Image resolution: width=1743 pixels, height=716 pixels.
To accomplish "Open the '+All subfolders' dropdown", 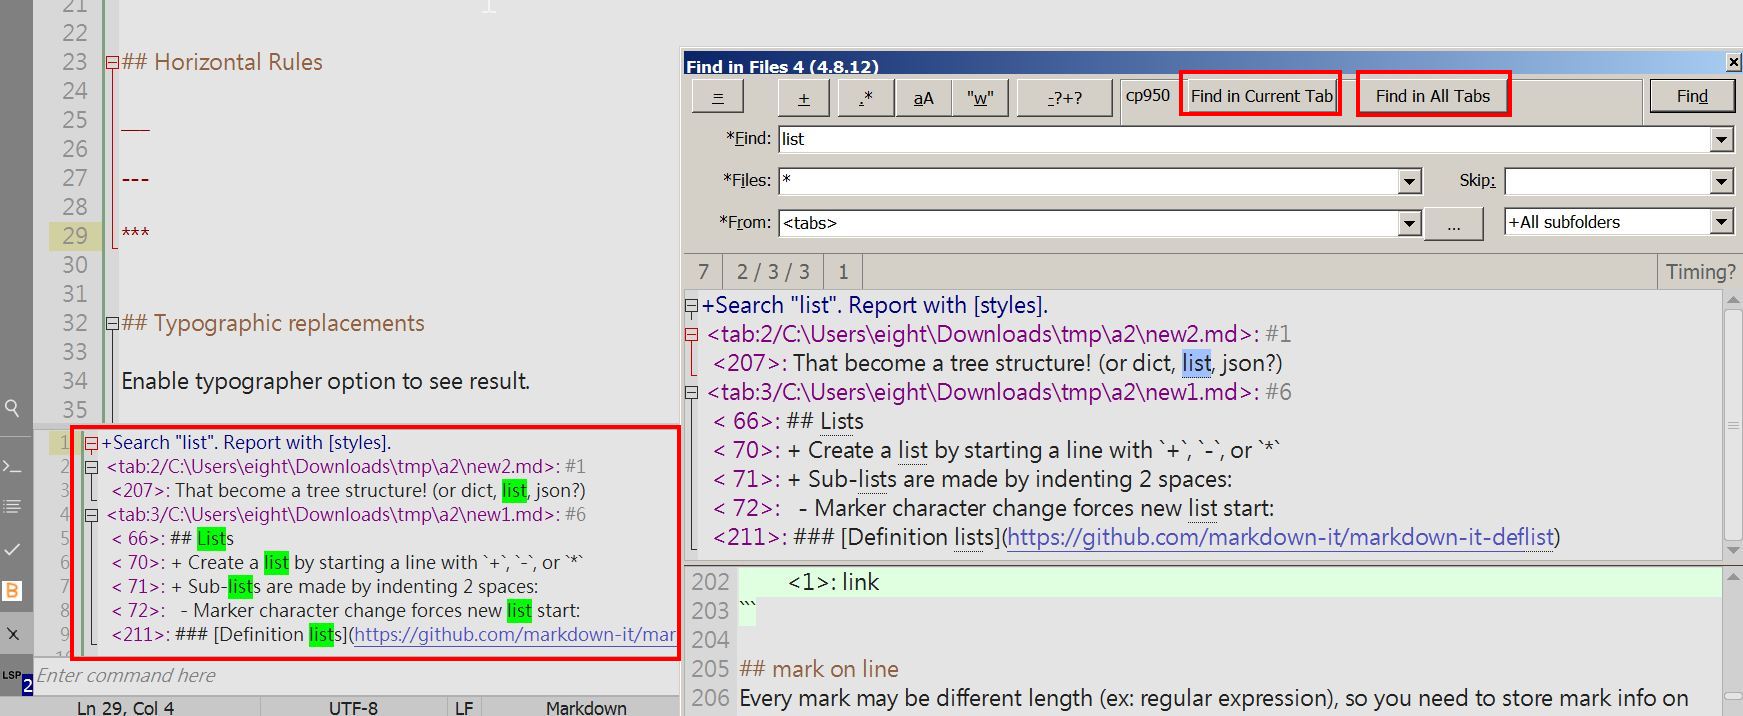I will (1721, 222).
